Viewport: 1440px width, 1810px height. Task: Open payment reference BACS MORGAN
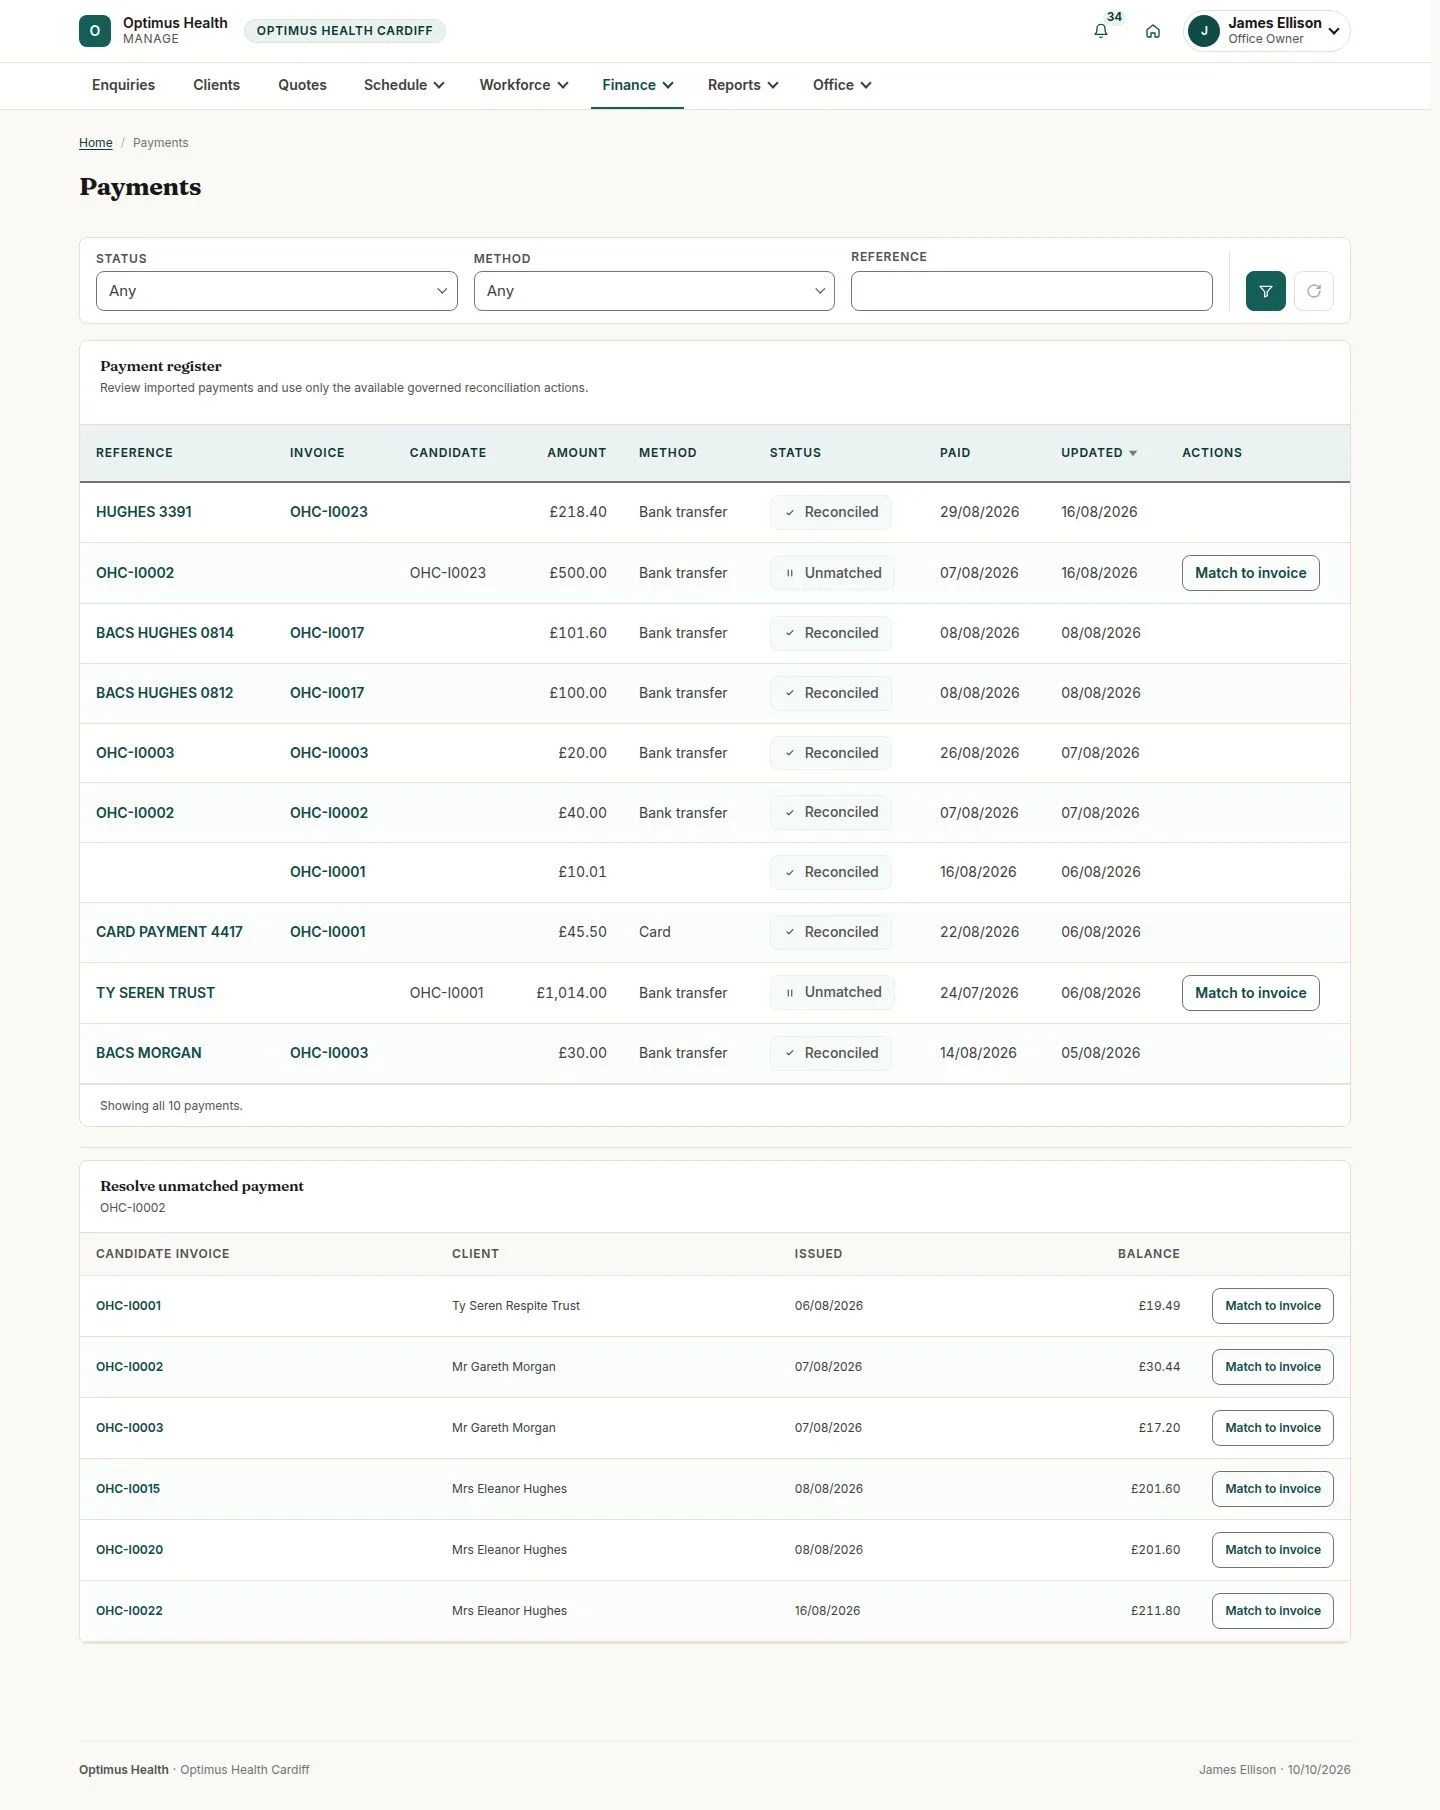coord(149,1053)
